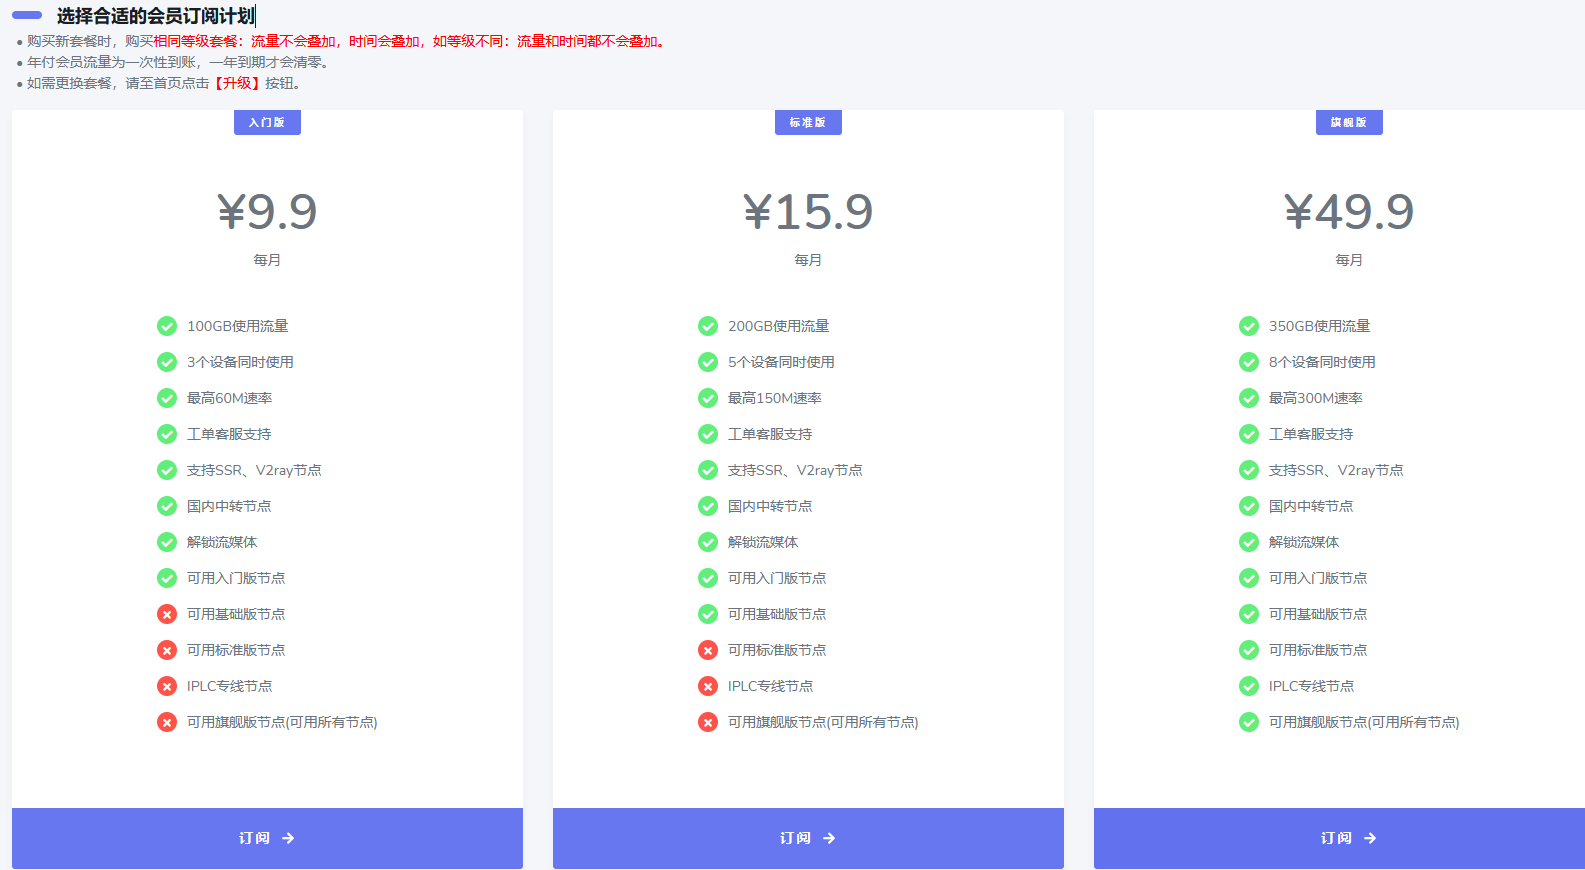Screen dimensions: 1585x870
Task: Click the 入门版 plan badge
Action: [x=267, y=122]
